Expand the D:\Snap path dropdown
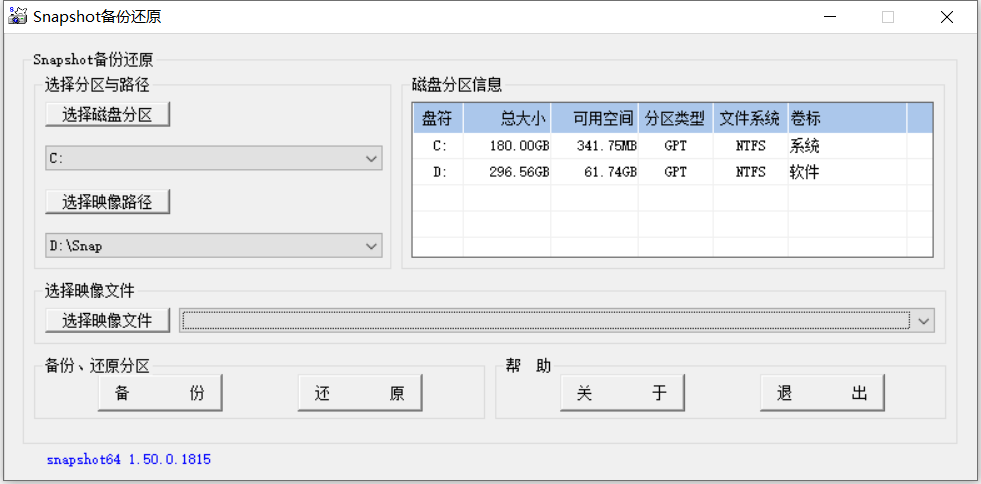The width and height of the screenshot is (981, 484). coord(372,246)
